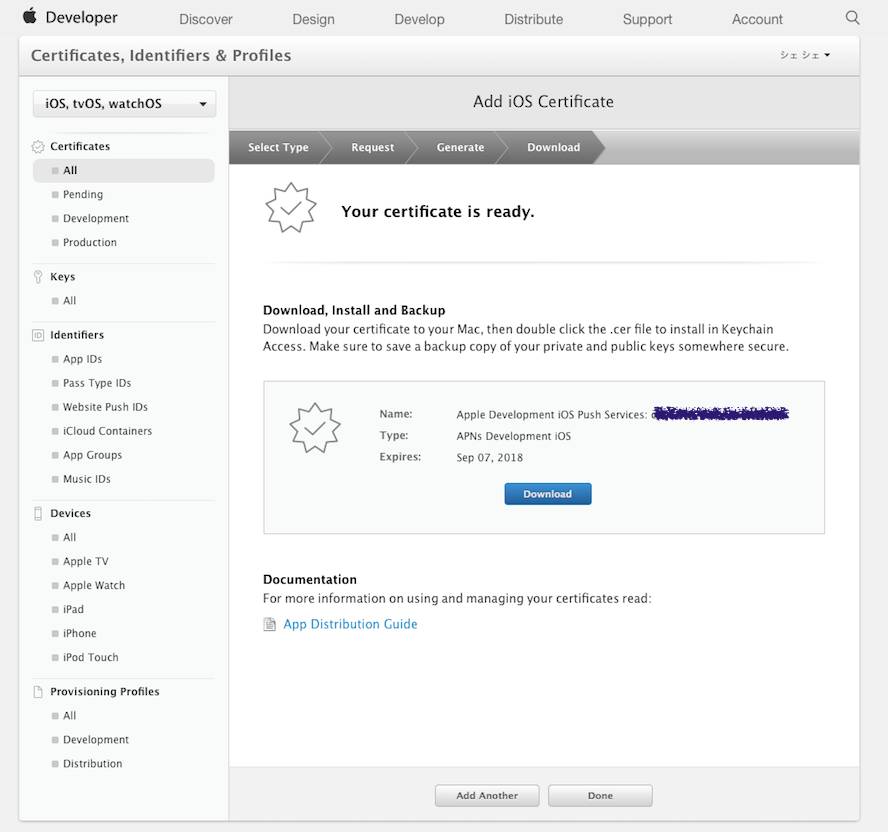Go to the Request step
The image size is (888, 832).
click(372, 147)
